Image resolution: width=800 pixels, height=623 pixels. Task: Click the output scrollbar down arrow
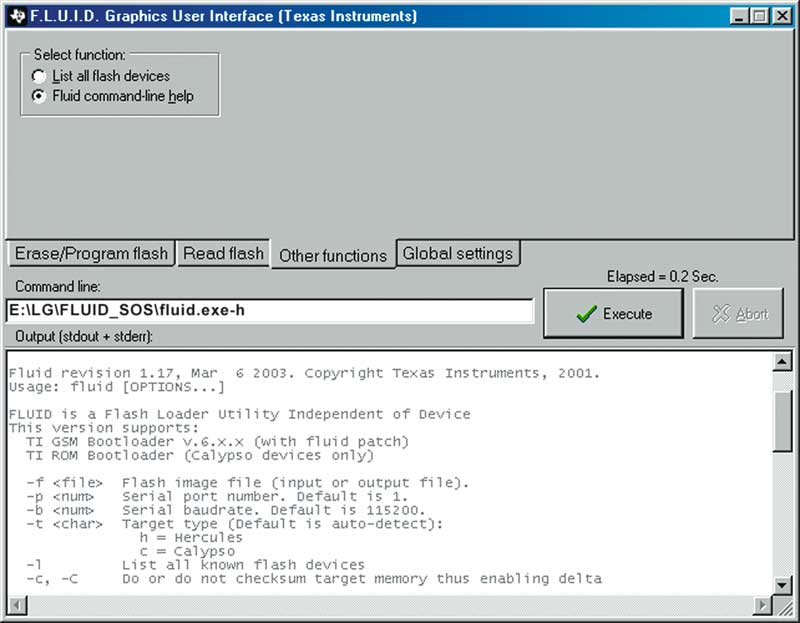pos(782,585)
